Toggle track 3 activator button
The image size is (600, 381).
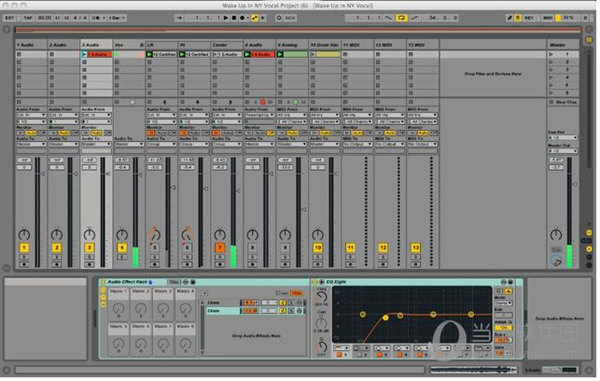[89, 248]
